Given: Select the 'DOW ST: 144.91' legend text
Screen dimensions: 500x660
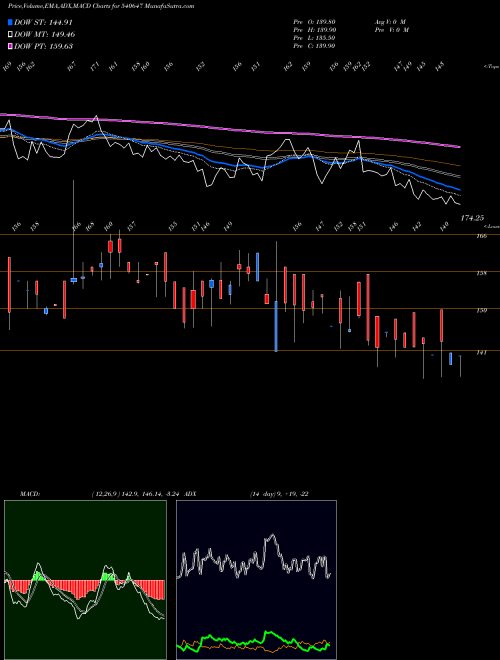Looking at the screenshot, I should (x=43, y=22).
